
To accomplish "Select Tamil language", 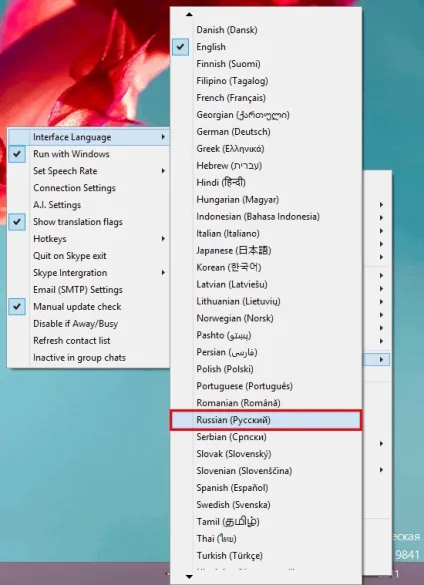I will (x=266, y=522).
